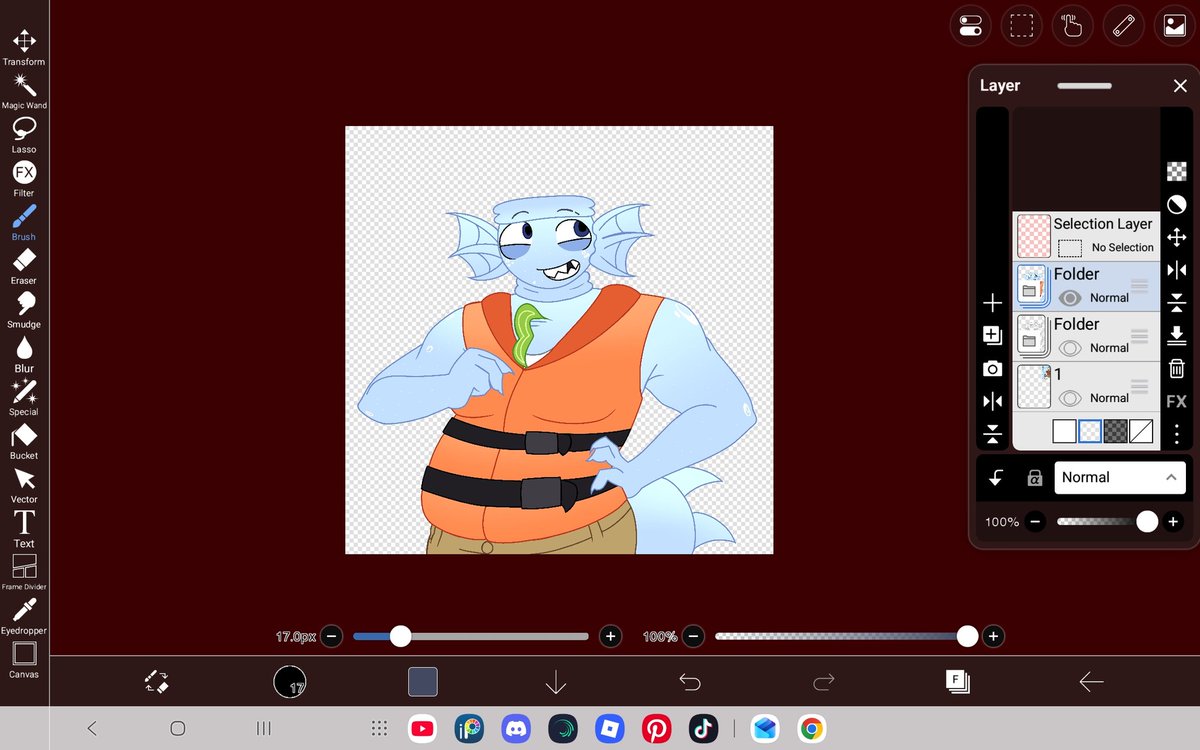The height and width of the screenshot is (750, 1200).
Task: Decrease brush opacity with minus button
Action: tap(693, 636)
